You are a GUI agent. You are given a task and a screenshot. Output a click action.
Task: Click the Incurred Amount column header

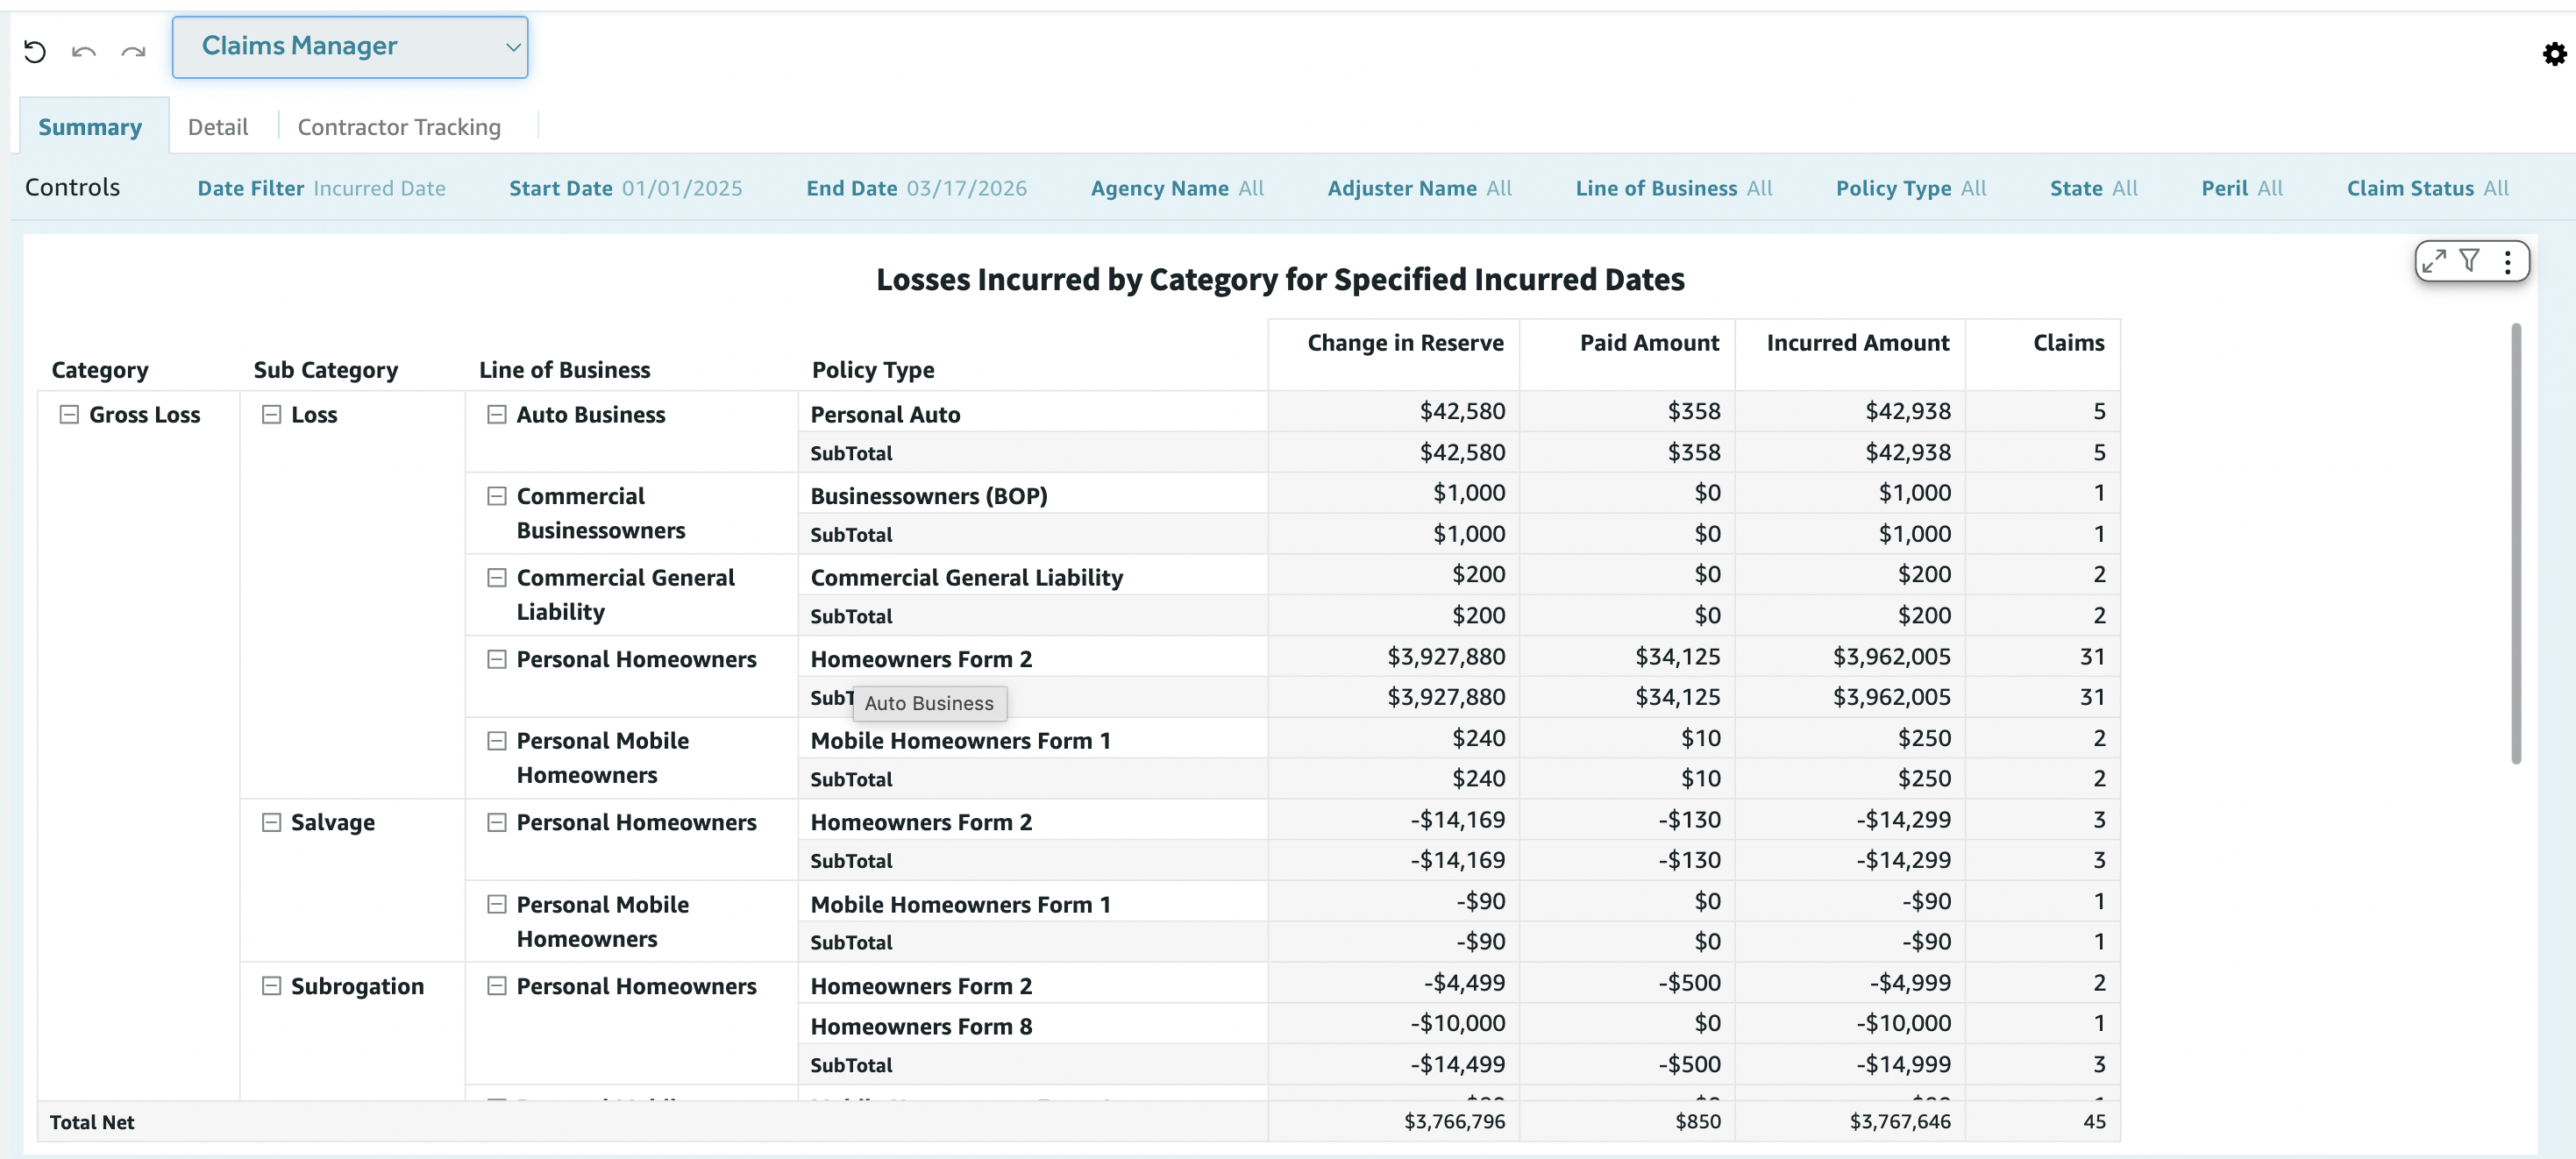pos(1857,343)
